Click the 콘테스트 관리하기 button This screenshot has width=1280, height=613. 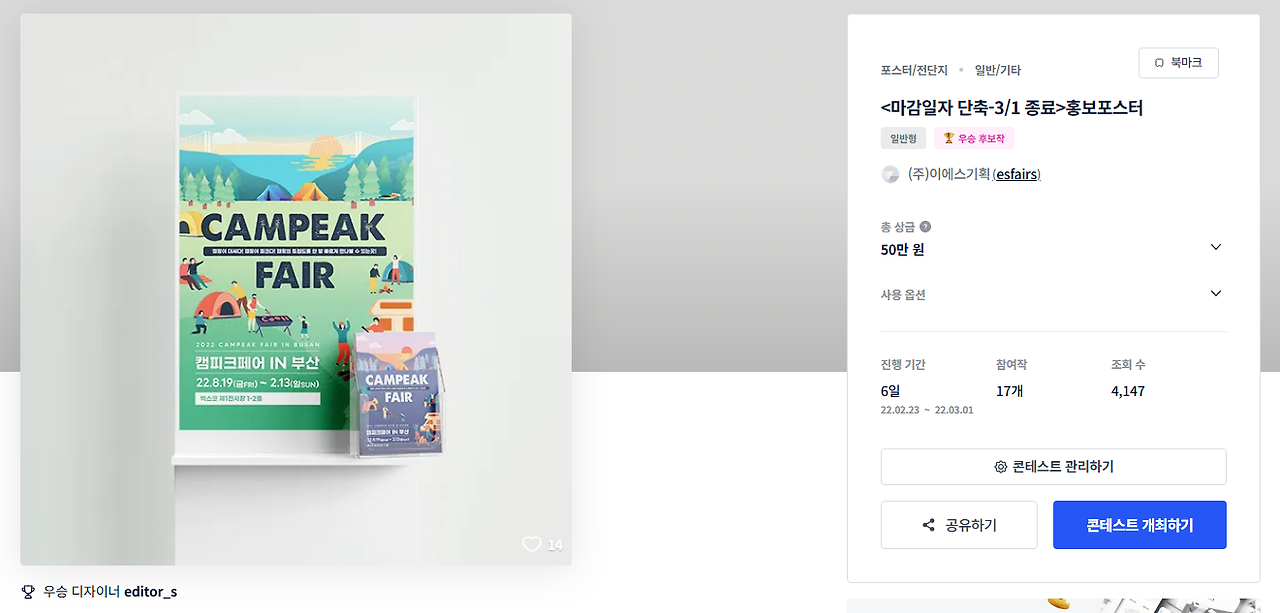click(x=1053, y=467)
